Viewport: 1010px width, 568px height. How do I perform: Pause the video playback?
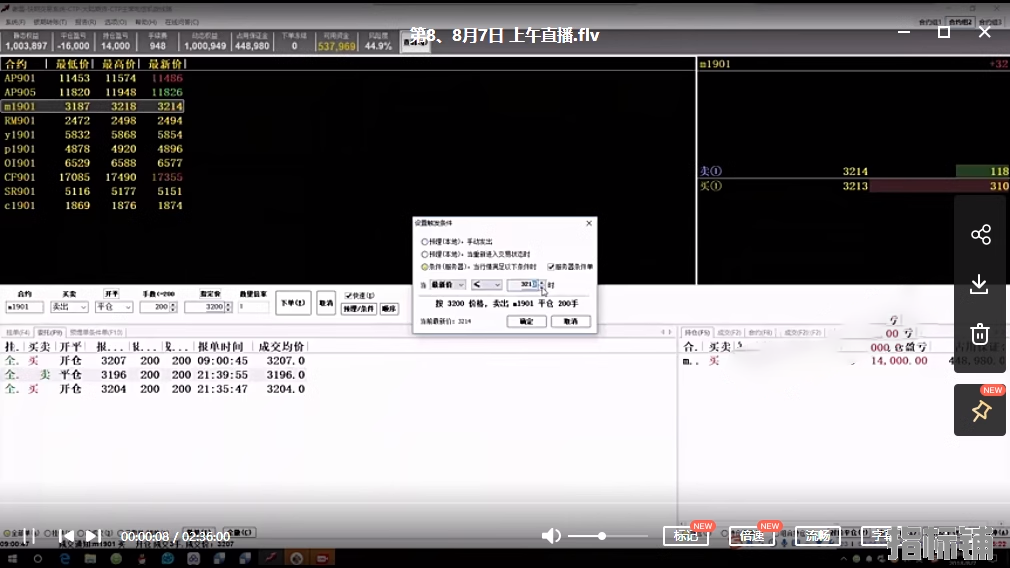(x=28, y=536)
